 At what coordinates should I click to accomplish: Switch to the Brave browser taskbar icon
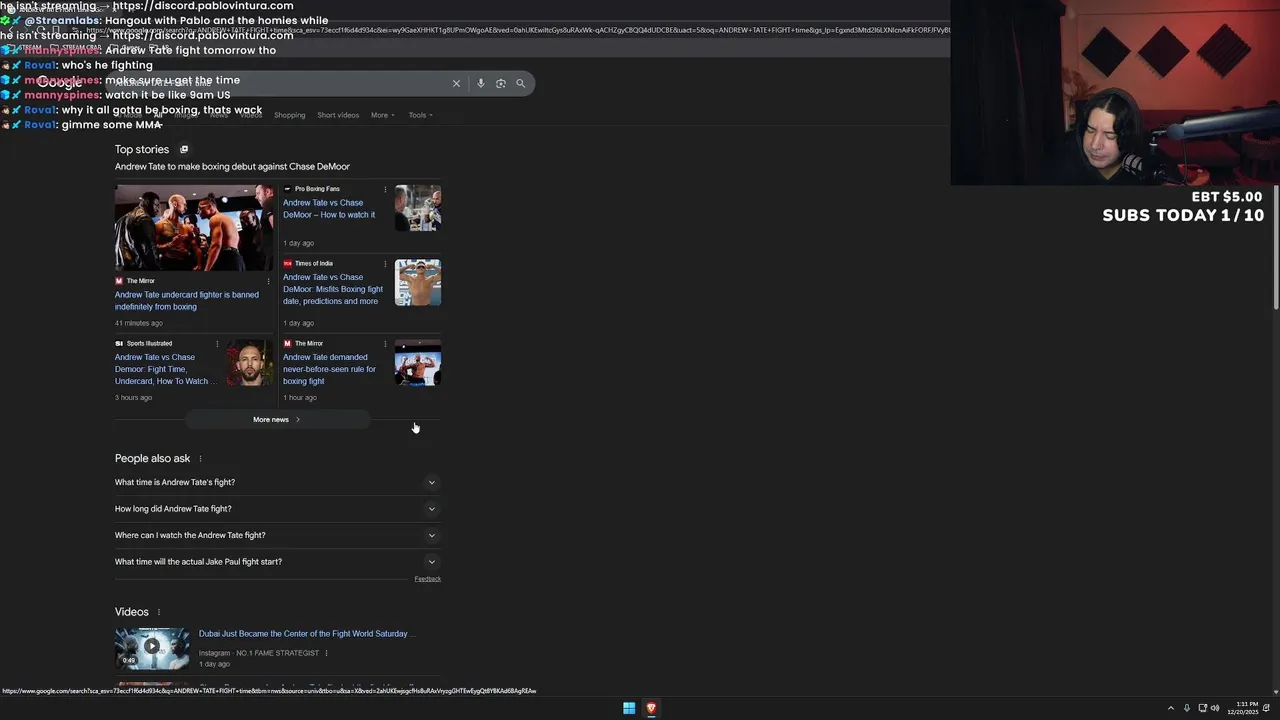[651, 708]
